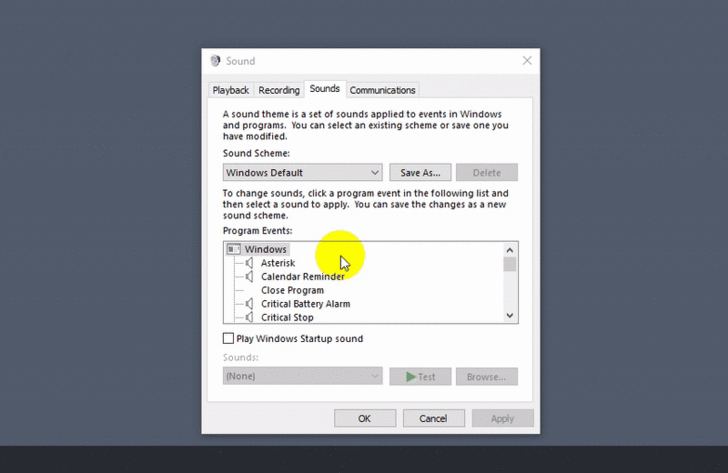Viewport: 728px width, 473px height.
Task: Switch to the Recording tab
Action: [x=279, y=90]
